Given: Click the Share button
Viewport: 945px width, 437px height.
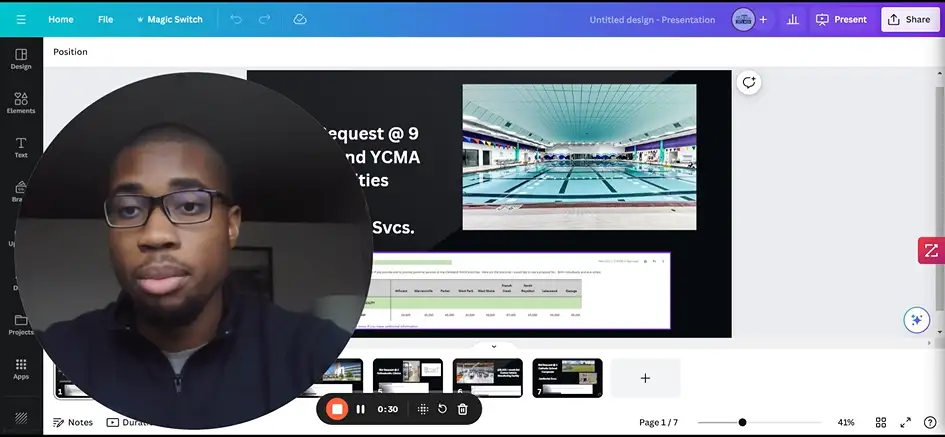Looking at the screenshot, I should (x=909, y=19).
